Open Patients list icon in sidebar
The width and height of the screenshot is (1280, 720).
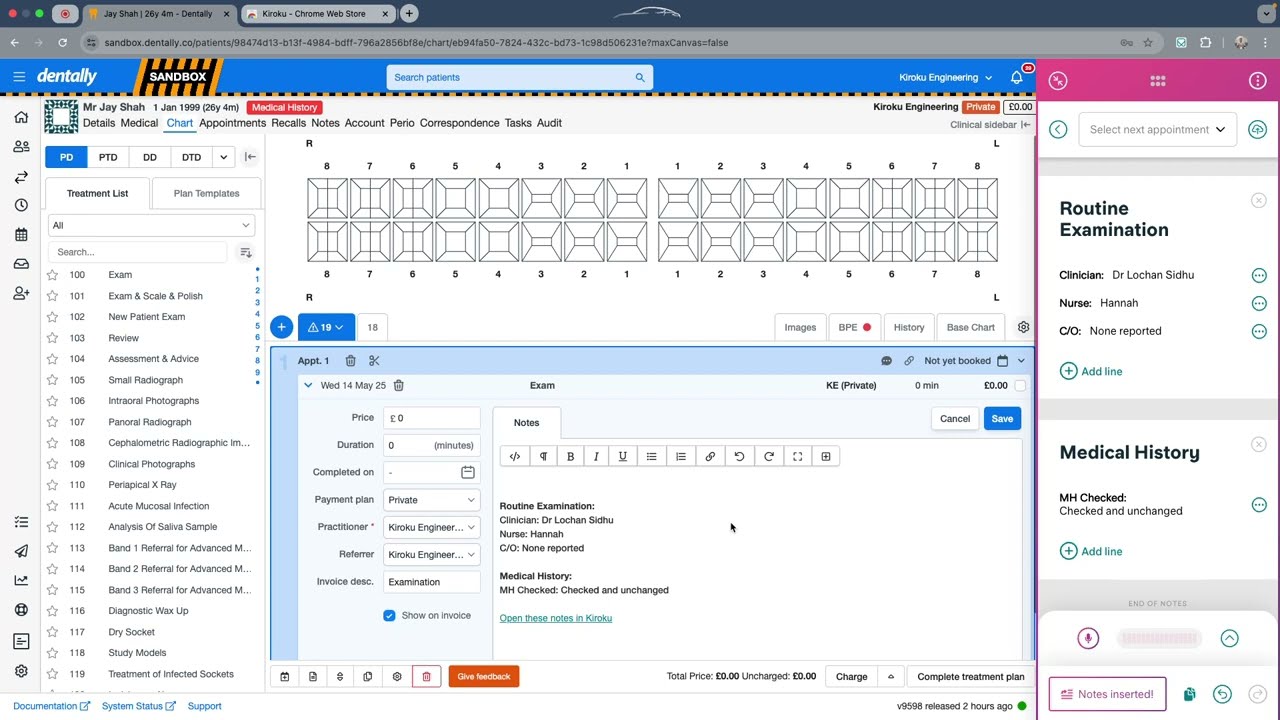tap(21, 146)
